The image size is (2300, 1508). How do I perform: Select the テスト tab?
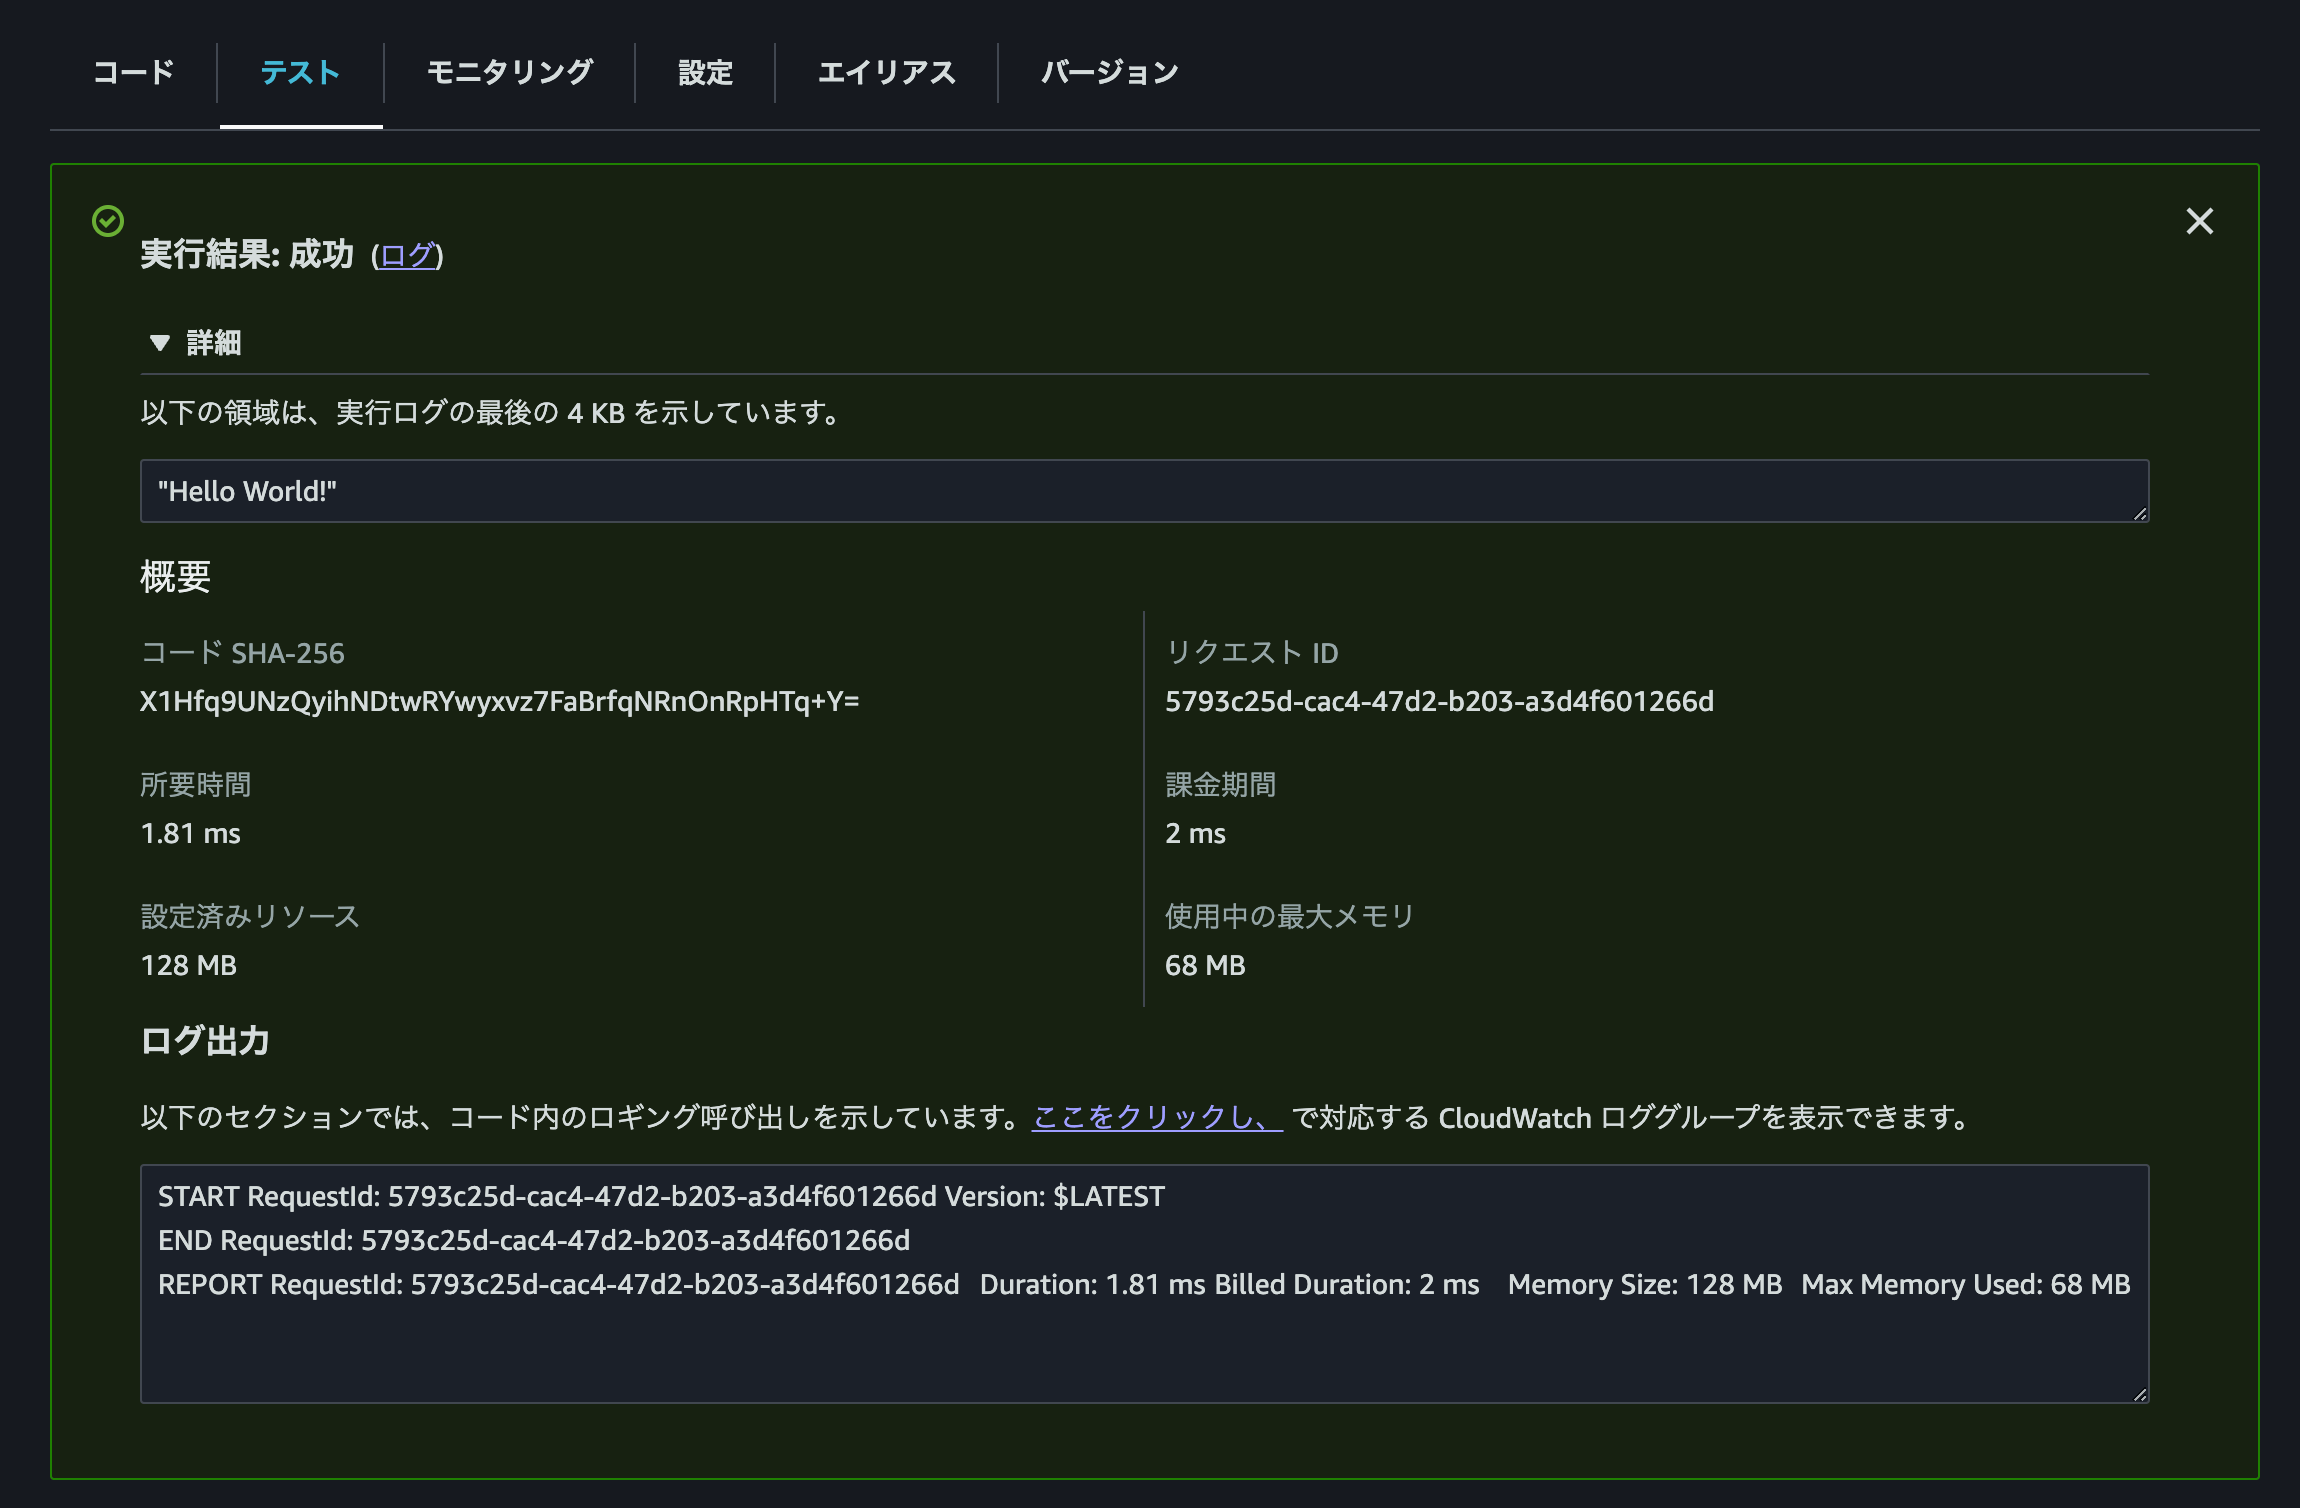pyautogui.click(x=300, y=72)
